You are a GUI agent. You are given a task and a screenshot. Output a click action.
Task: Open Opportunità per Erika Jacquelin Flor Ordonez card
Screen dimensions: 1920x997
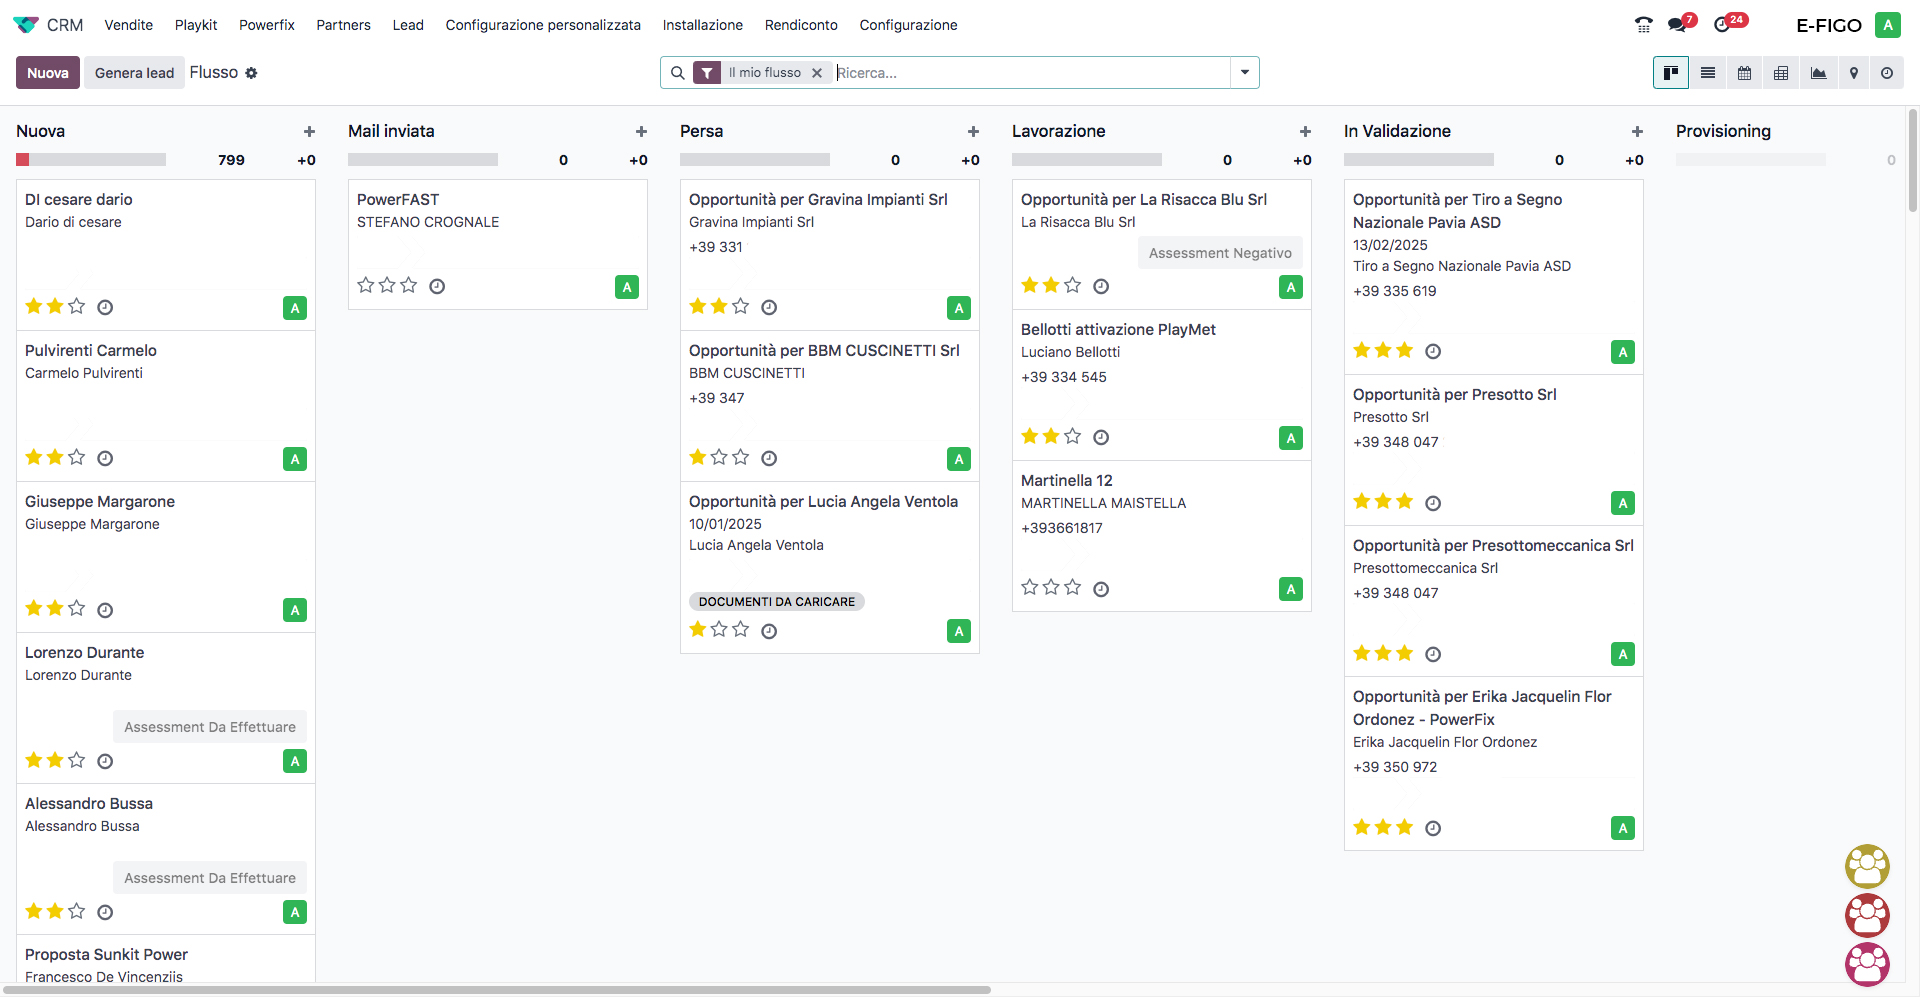click(x=1493, y=763)
